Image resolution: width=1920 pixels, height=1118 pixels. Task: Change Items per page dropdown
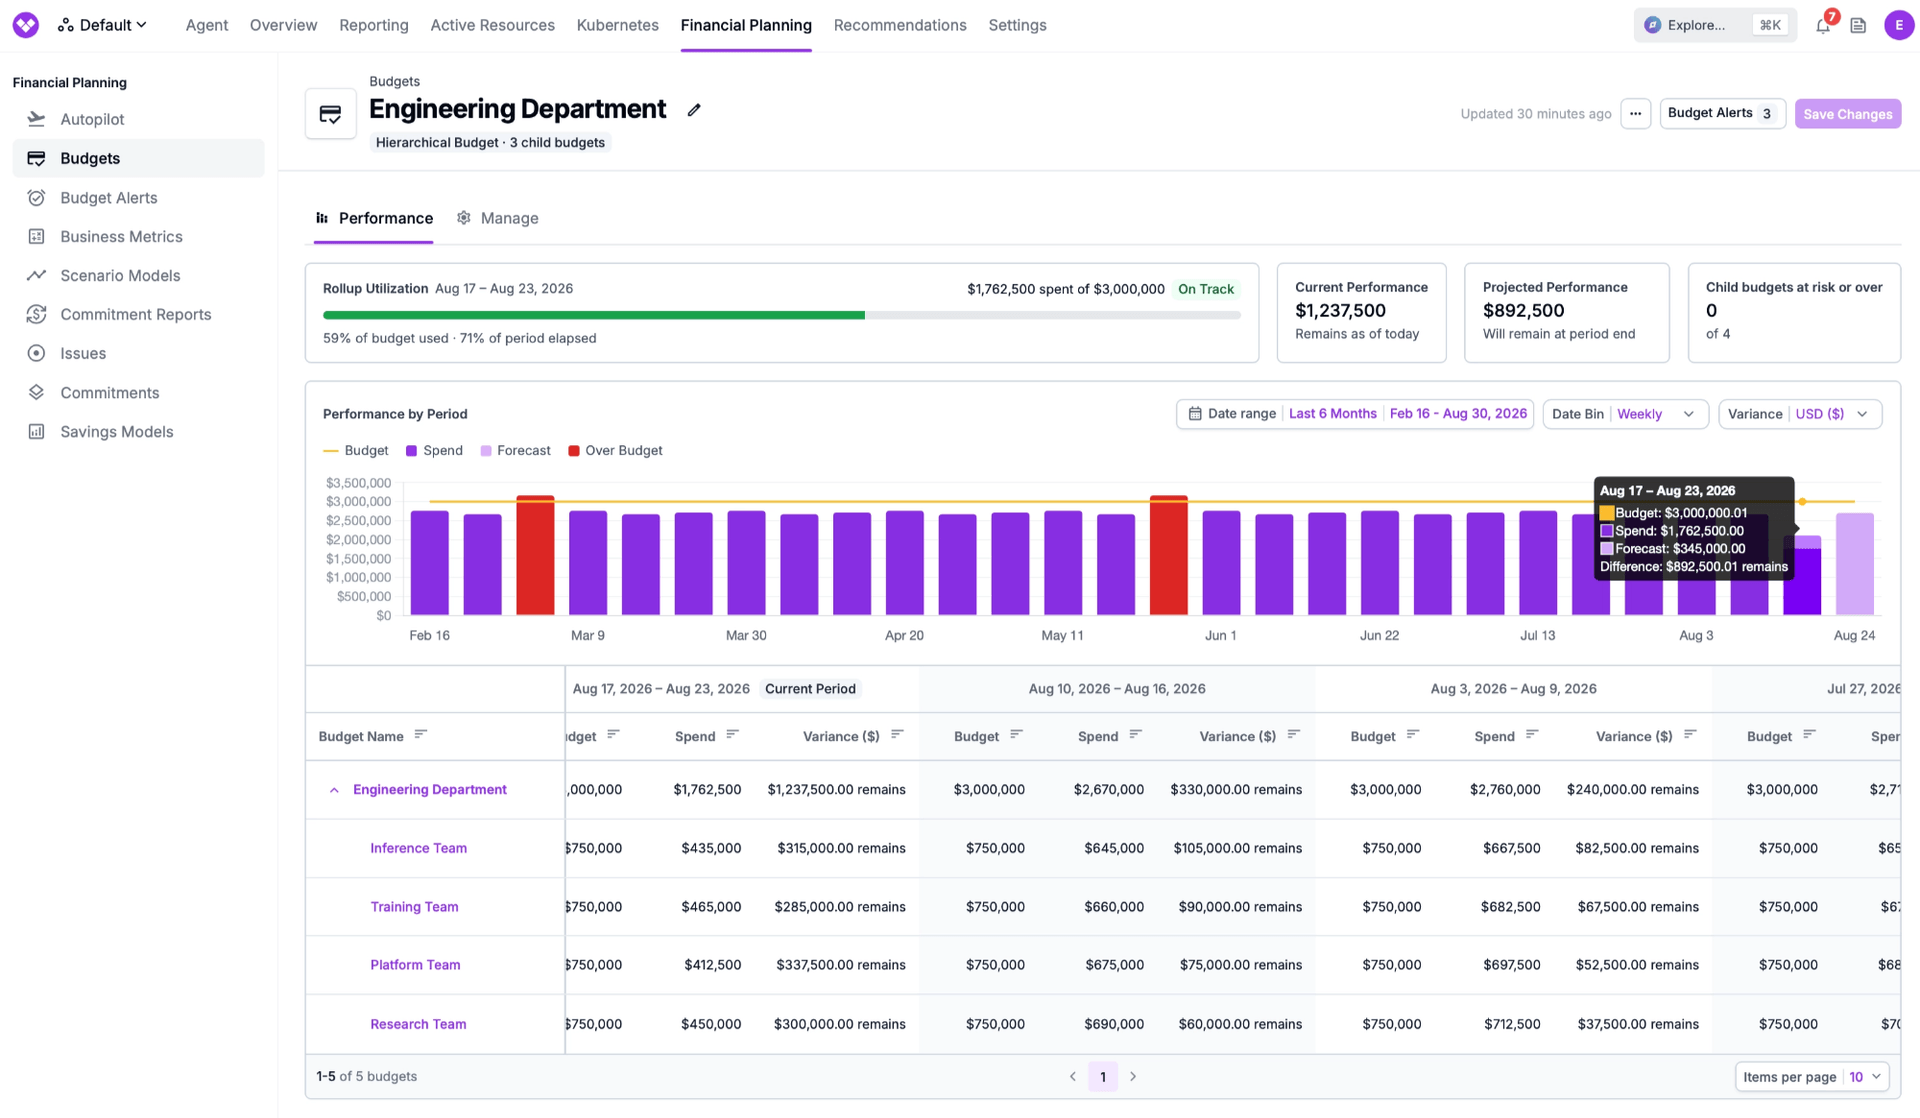(1812, 1077)
